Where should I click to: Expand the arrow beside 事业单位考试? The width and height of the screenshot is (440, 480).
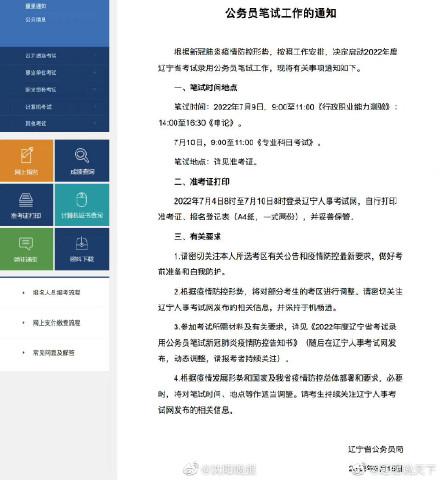95,72
